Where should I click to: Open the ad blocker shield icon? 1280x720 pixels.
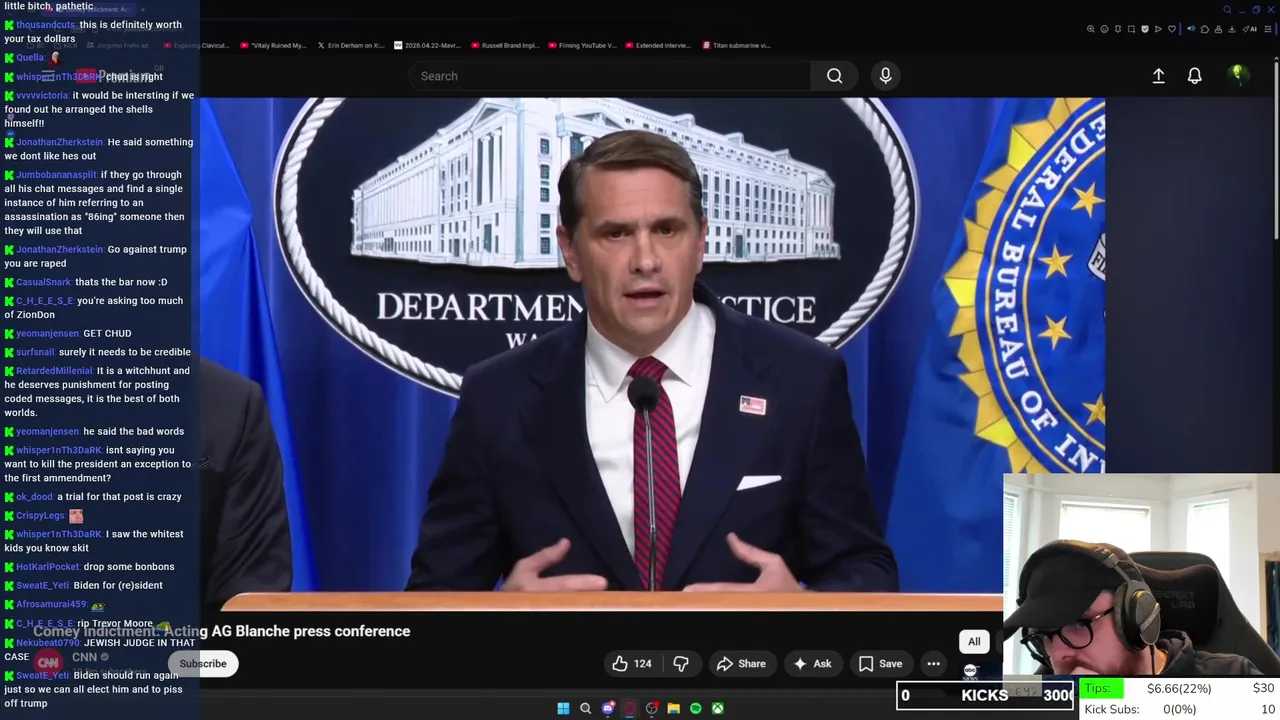(1145, 29)
